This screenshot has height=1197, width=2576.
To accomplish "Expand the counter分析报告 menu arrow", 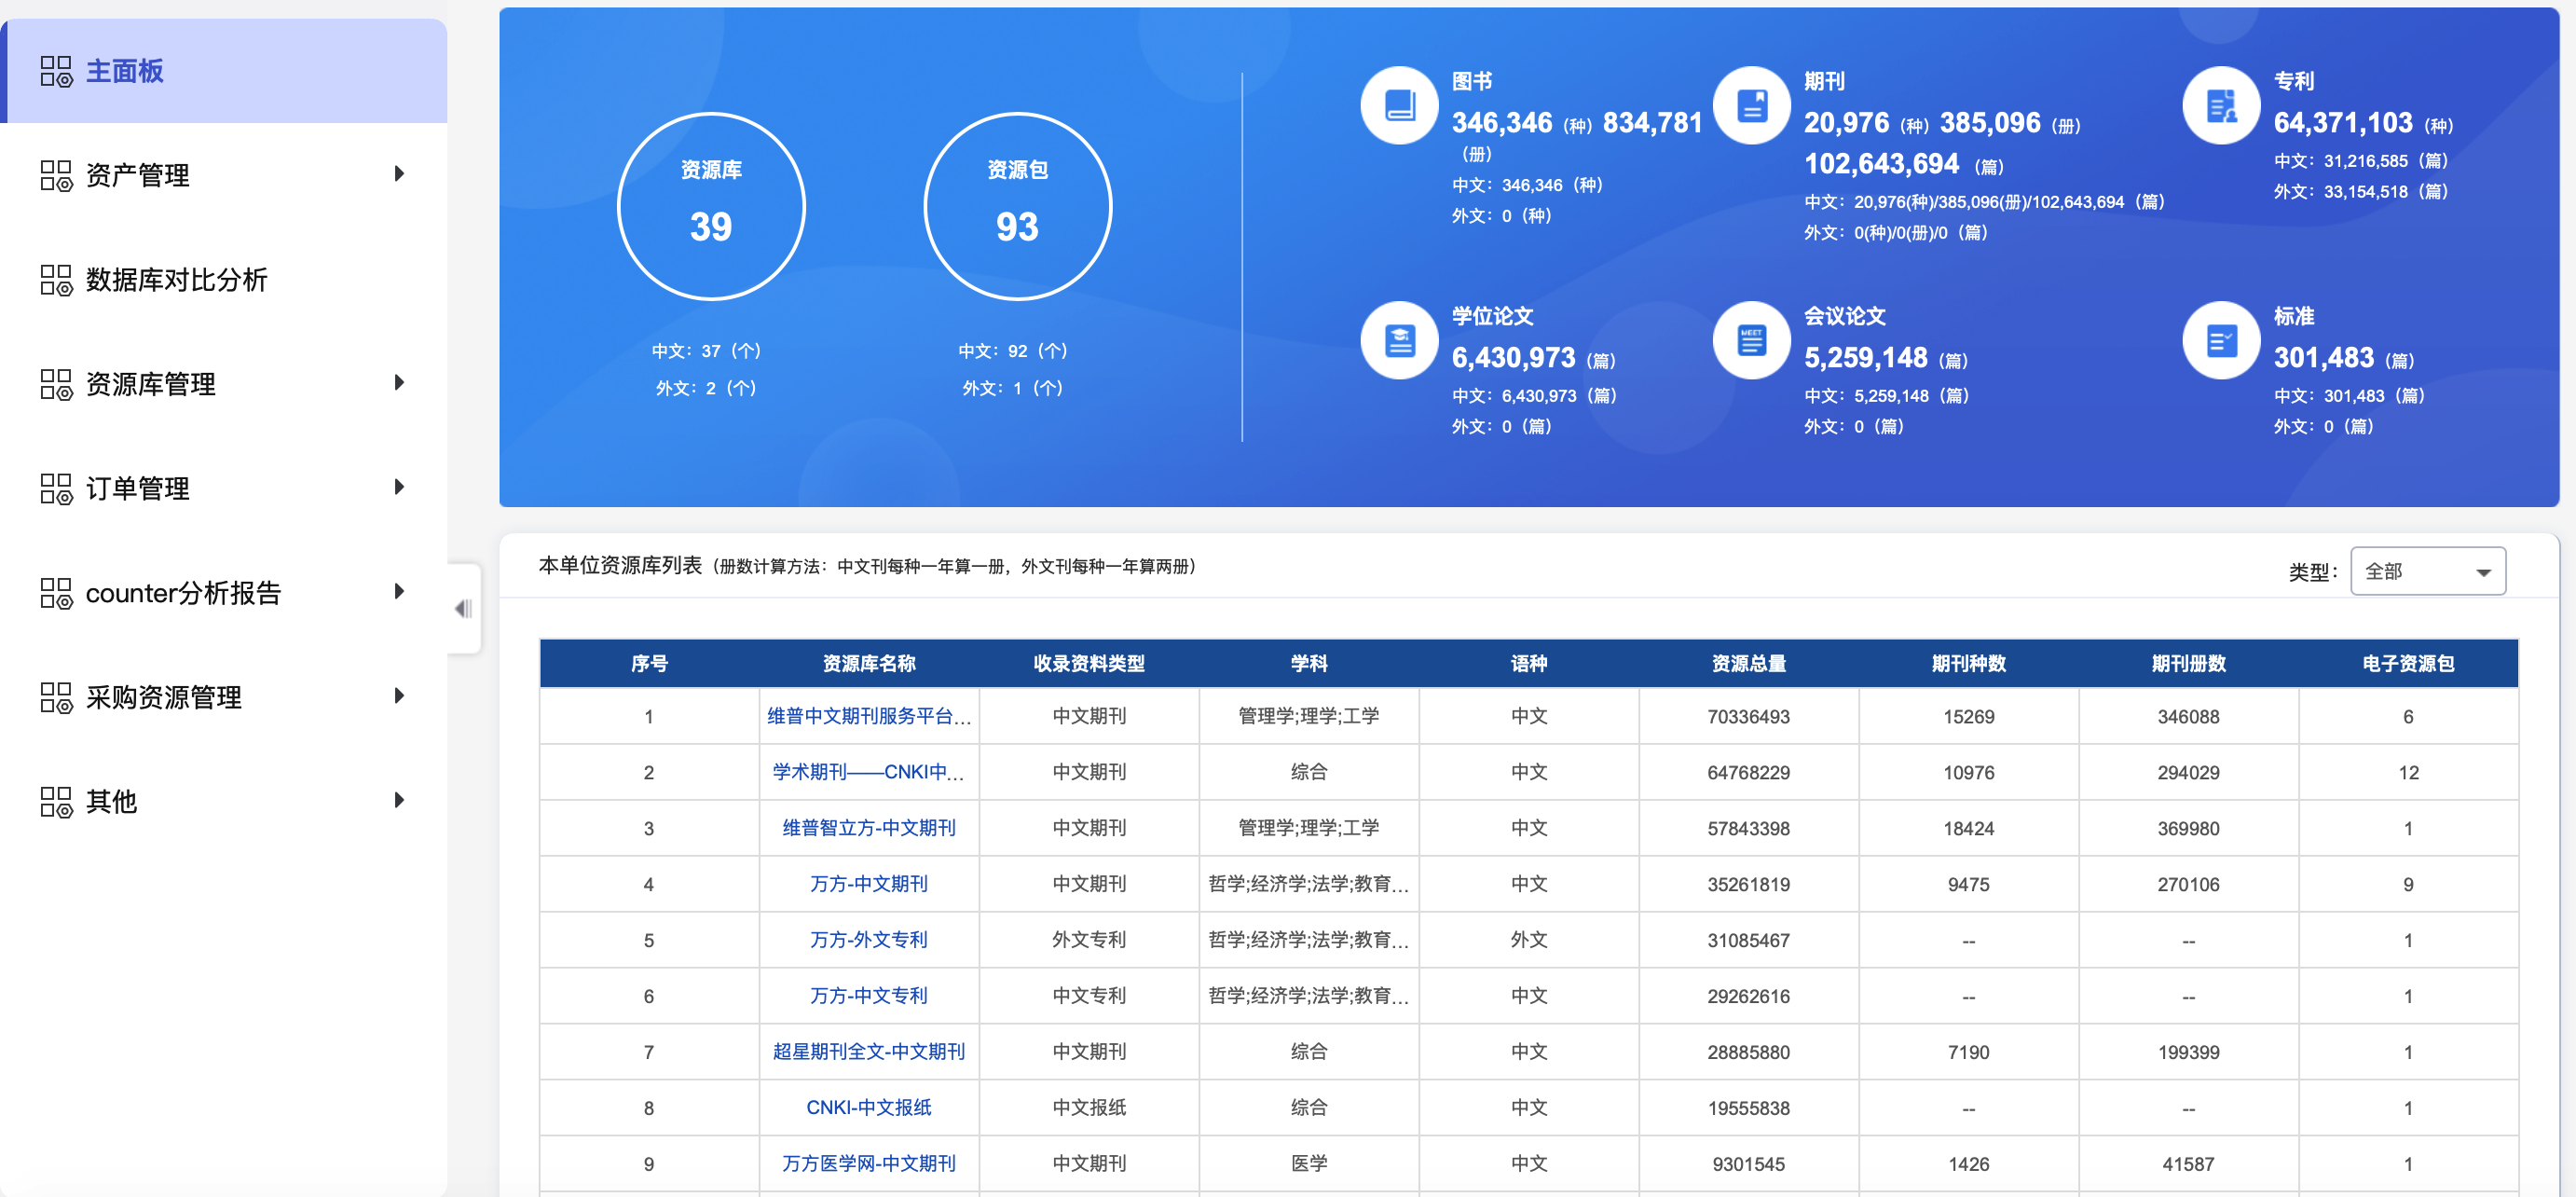I will (399, 592).
